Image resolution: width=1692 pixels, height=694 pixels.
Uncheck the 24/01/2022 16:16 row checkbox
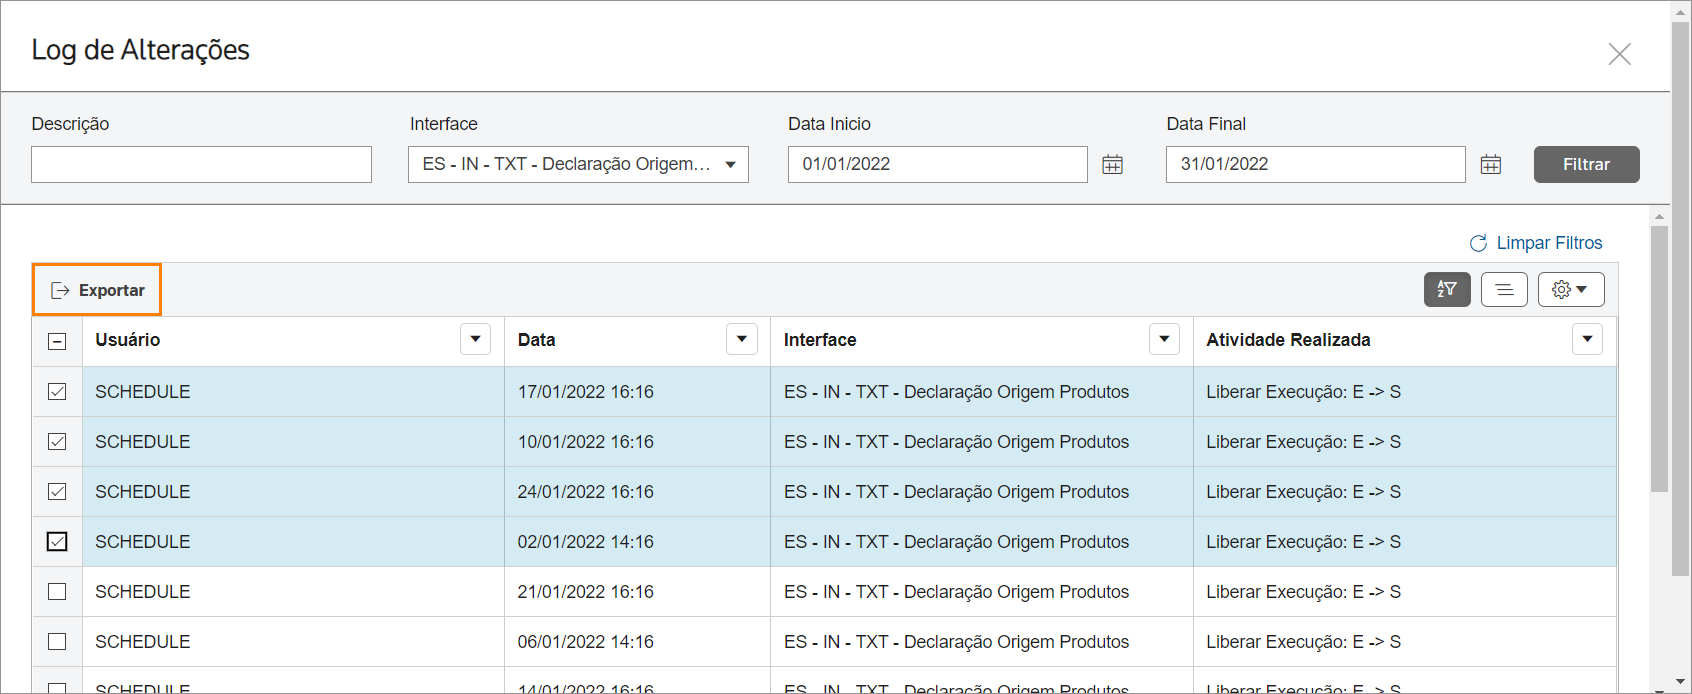(57, 491)
